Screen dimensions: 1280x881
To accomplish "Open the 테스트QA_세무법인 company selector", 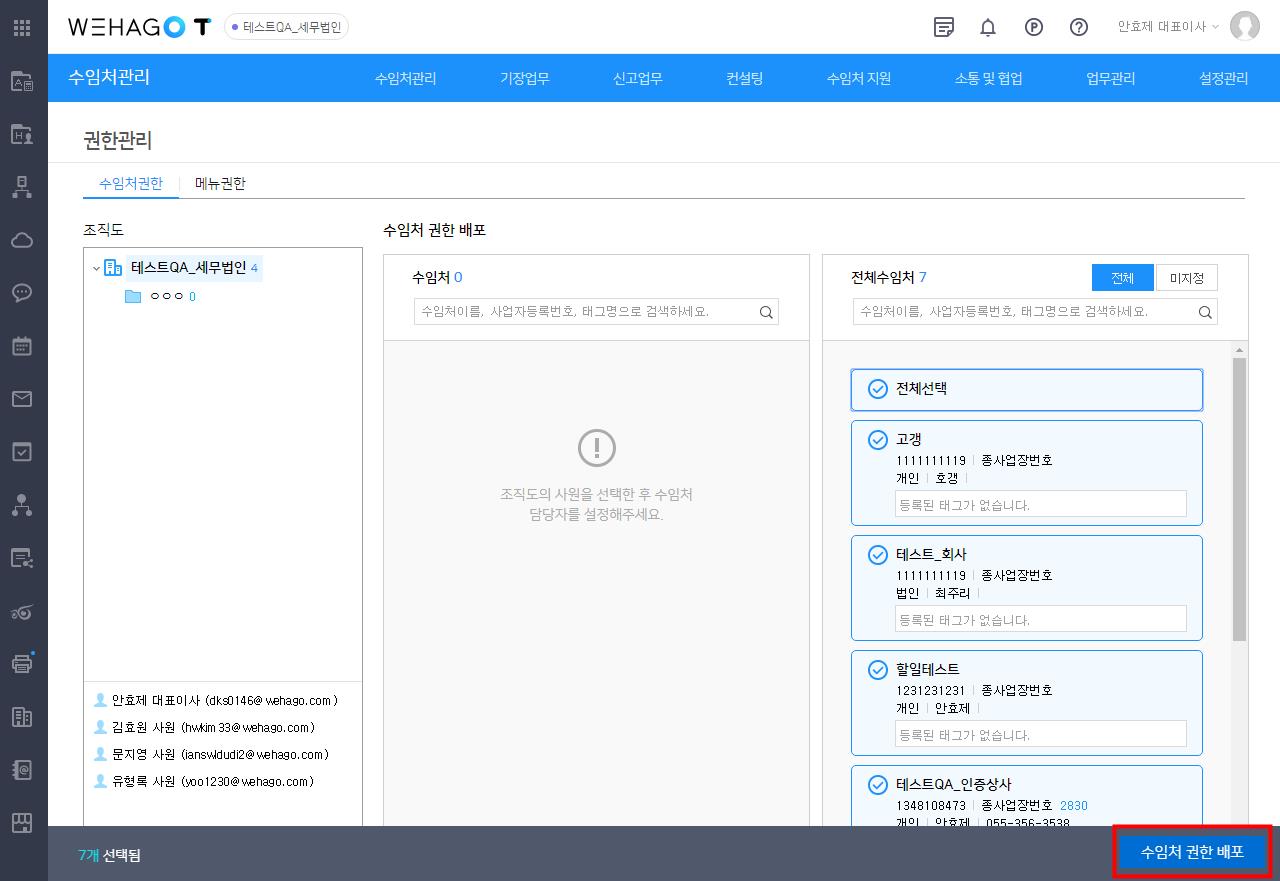I will tap(287, 28).
